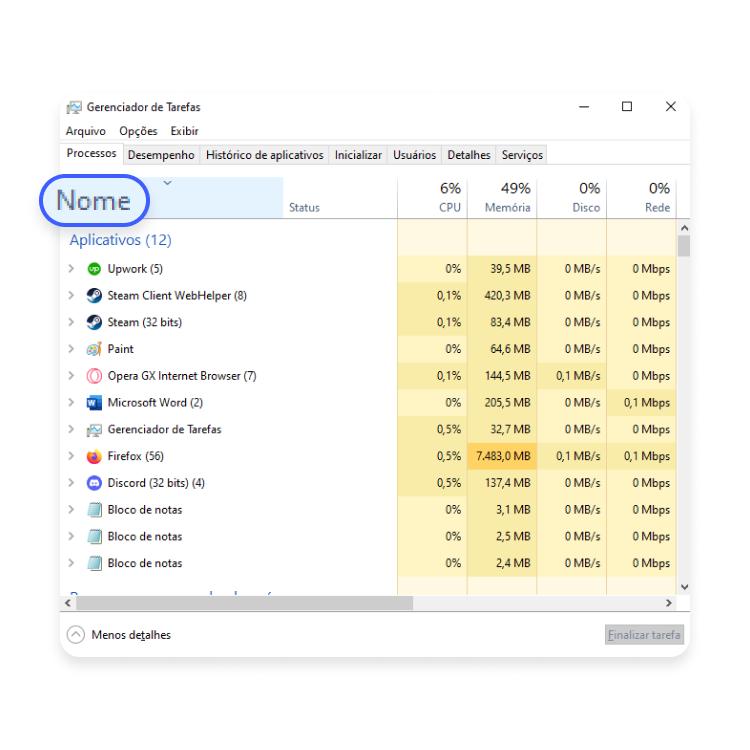This screenshot has width=750, height=750.
Task: Click the Menos detalhes link
Action: (x=131, y=635)
